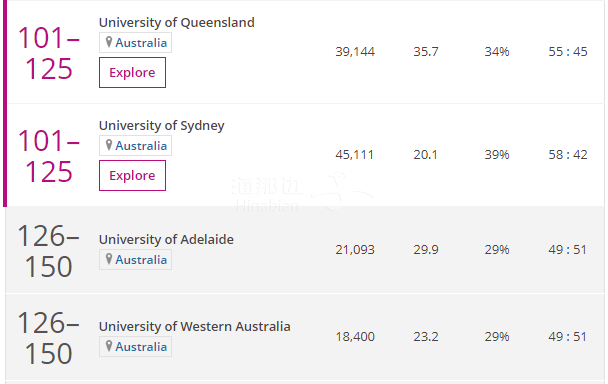This screenshot has height=384, width=608.
Task: Follow the Australia link under University of Adelaide
Action: (141, 260)
